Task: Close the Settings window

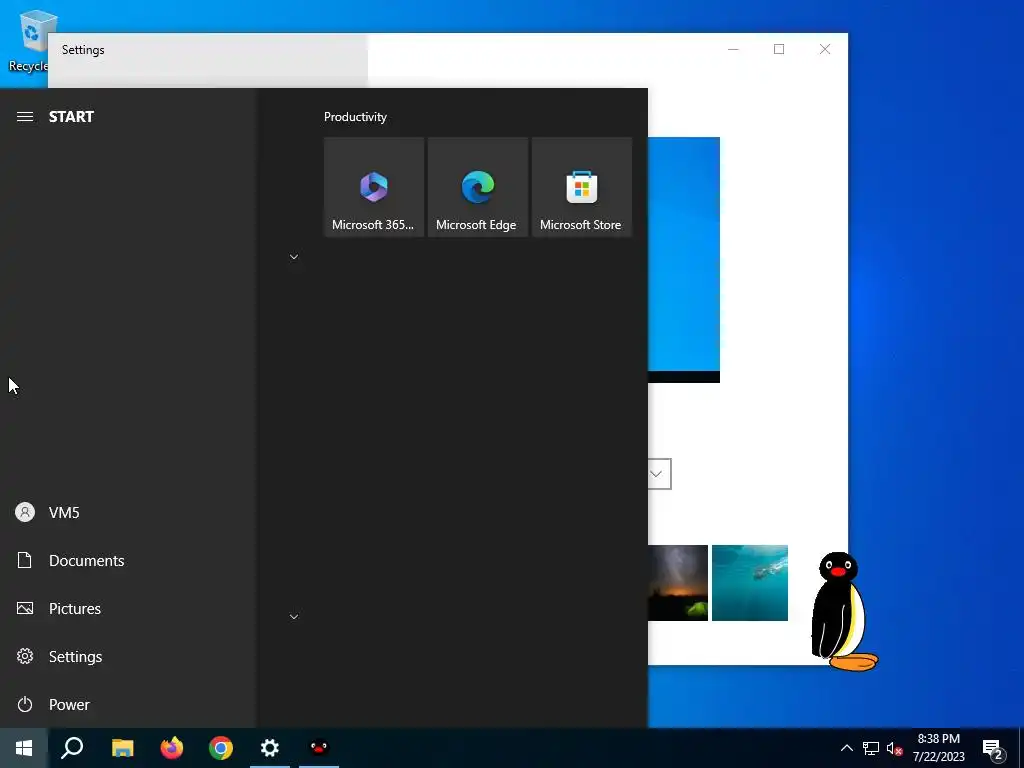Action: click(825, 50)
